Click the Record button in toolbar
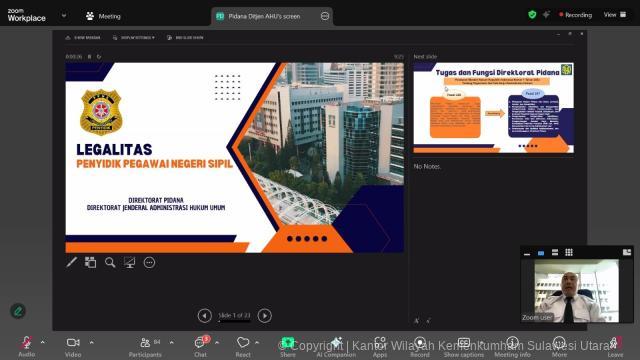The width and height of the screenshot is (640, 360). coord(420,347)
